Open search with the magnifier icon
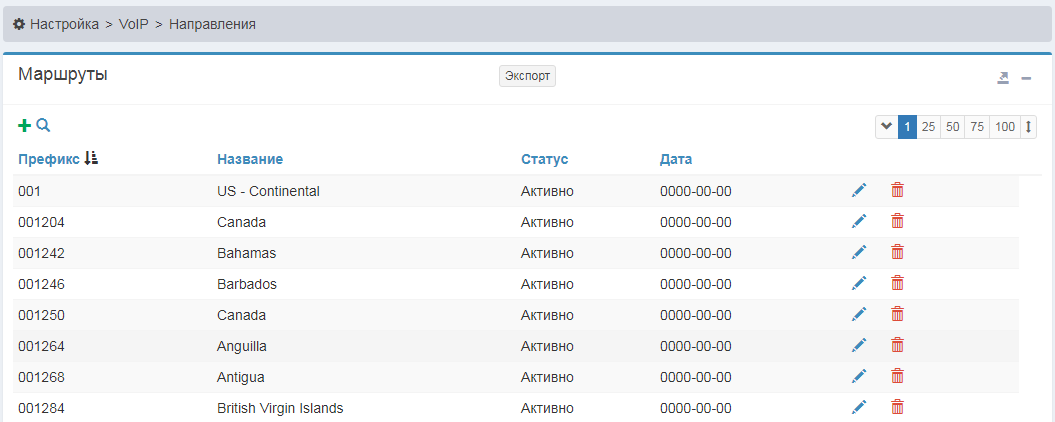 43,126
